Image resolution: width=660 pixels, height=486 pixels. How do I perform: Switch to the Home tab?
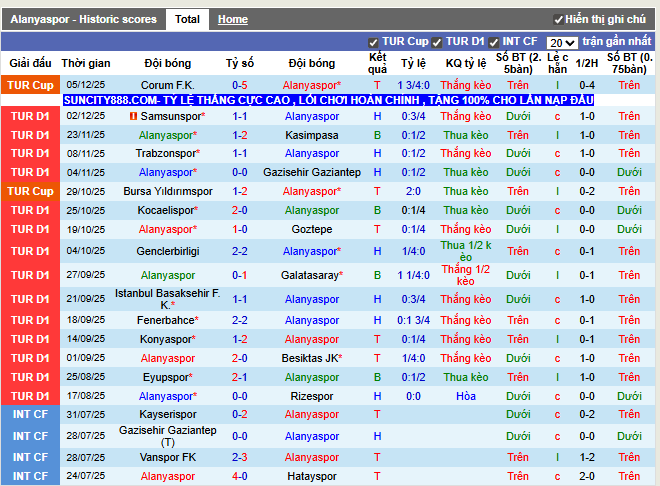[233, 19]
